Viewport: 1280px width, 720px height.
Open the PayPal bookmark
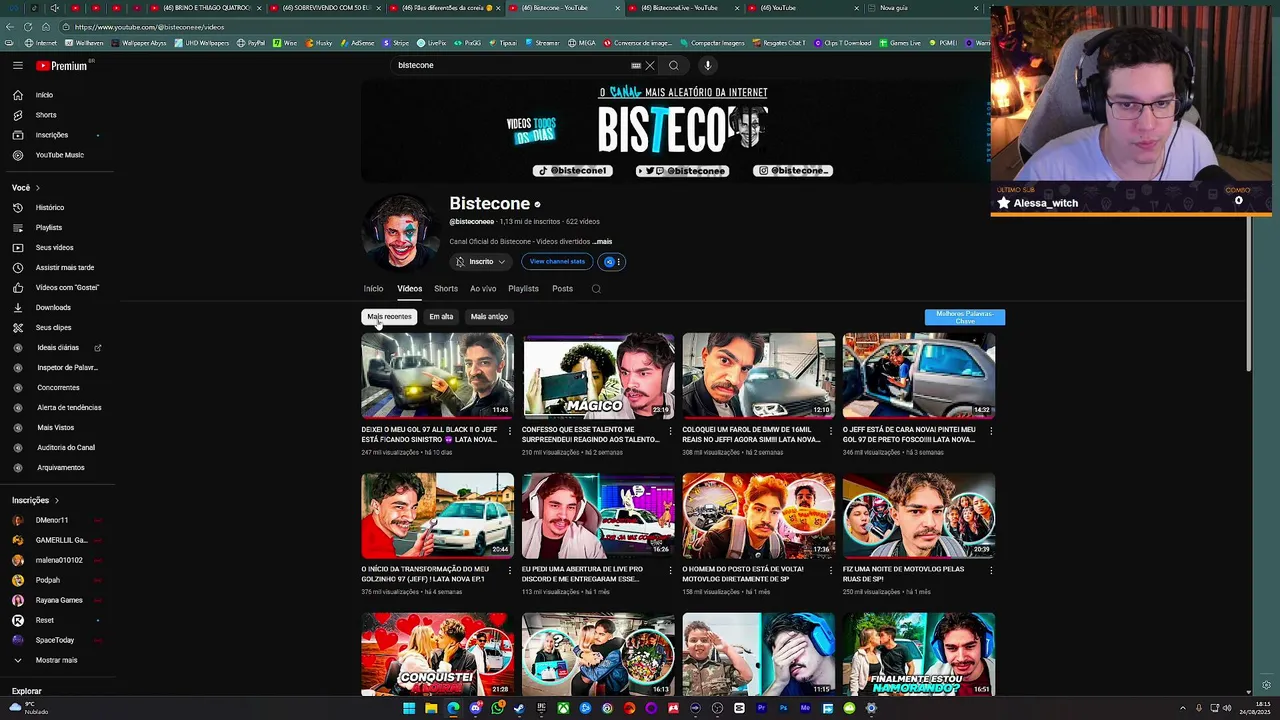click(x=252, y=43)
